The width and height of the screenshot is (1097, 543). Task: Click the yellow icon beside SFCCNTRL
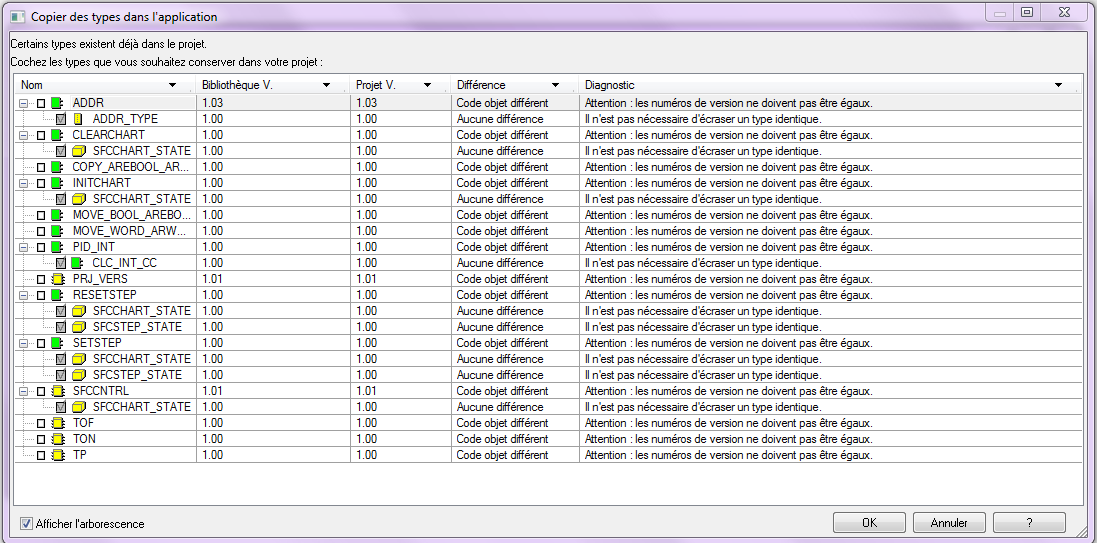[57, 391]
